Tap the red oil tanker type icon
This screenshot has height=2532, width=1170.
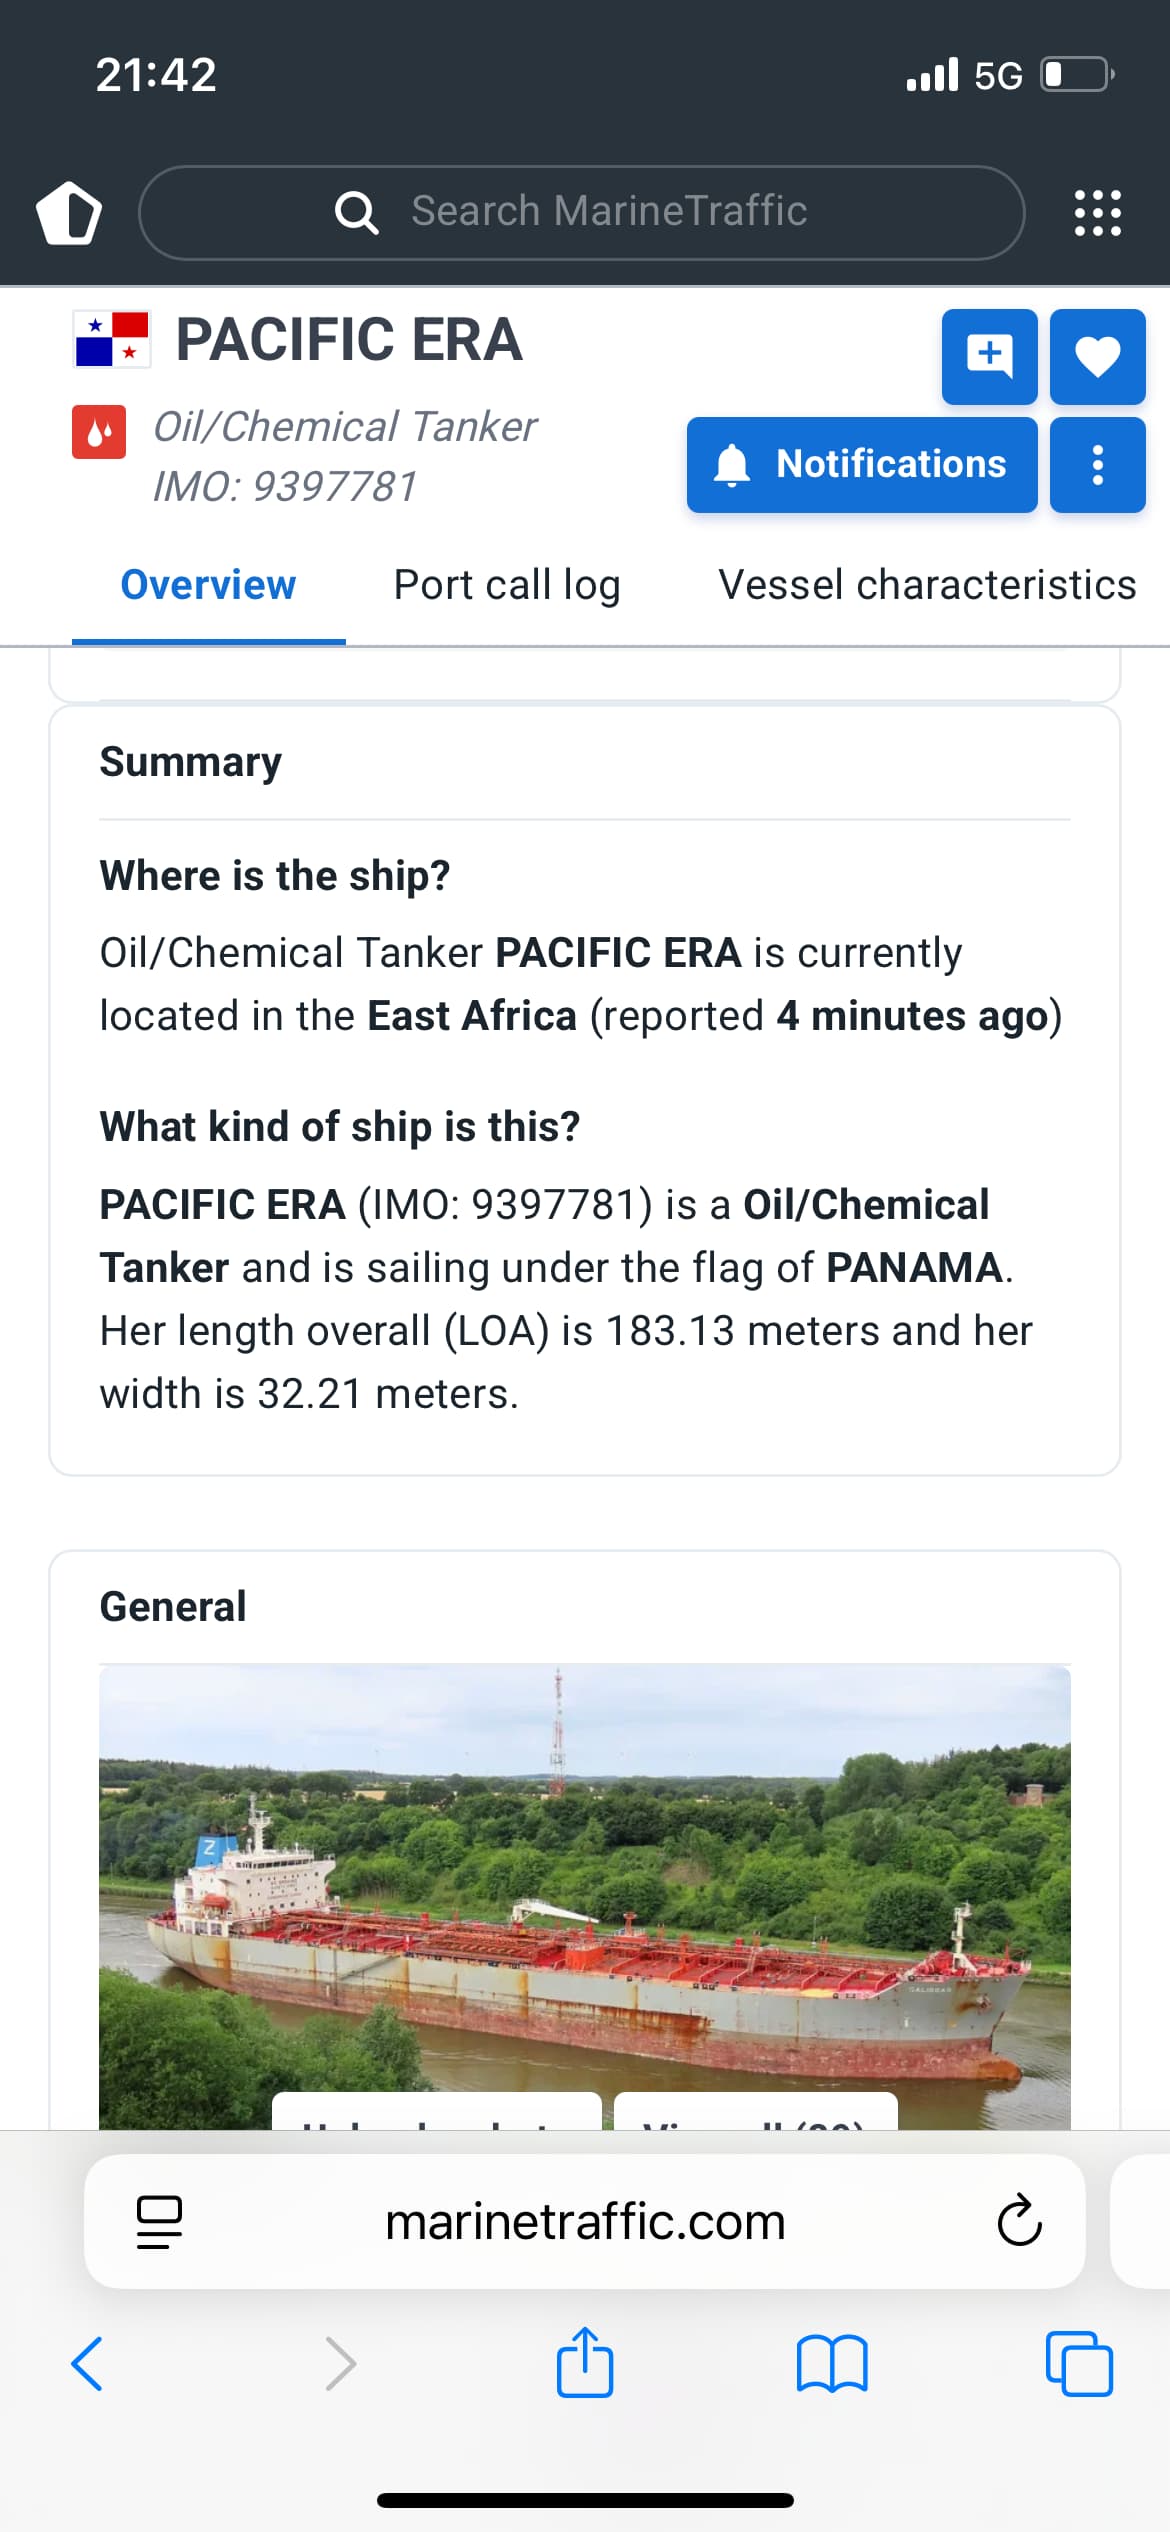tap(99, 432)
